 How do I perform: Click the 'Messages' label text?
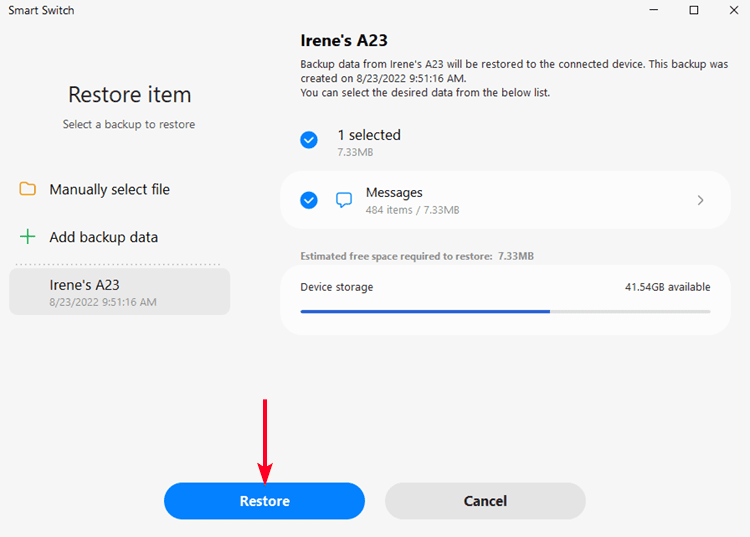pyautogui.click(x=394, y=192)
